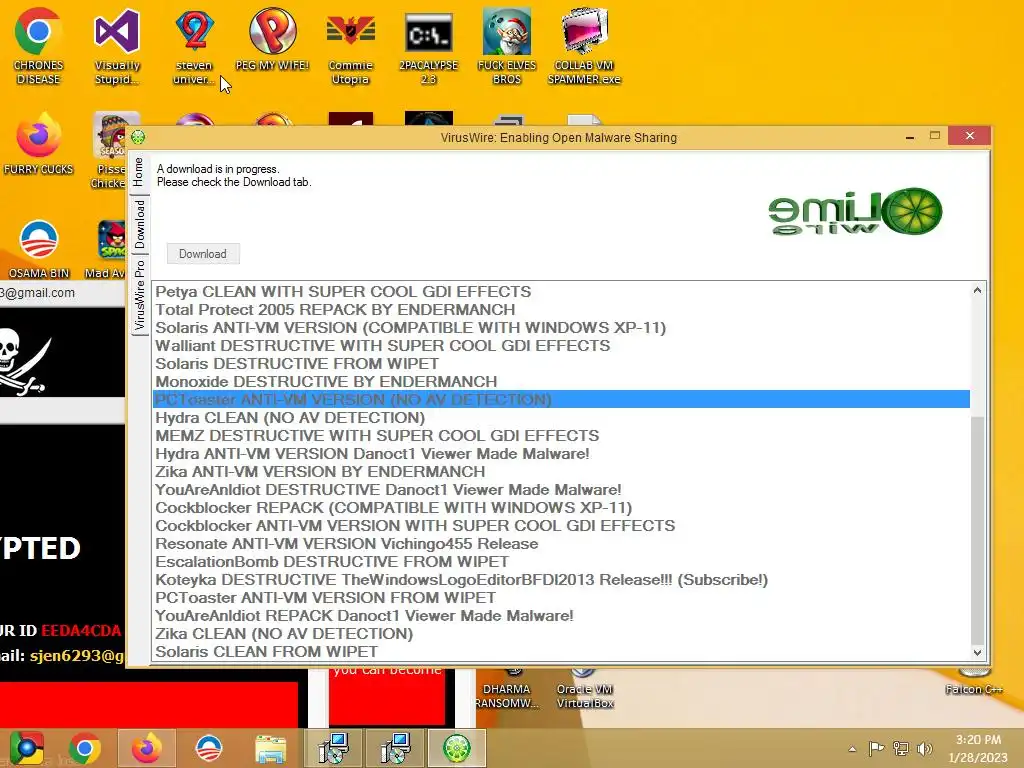This screenshot has height=768, width=1024.
Task: Open the Falcon C++ desktop icon
Action: pyautogui.click(x=974, y=682)
